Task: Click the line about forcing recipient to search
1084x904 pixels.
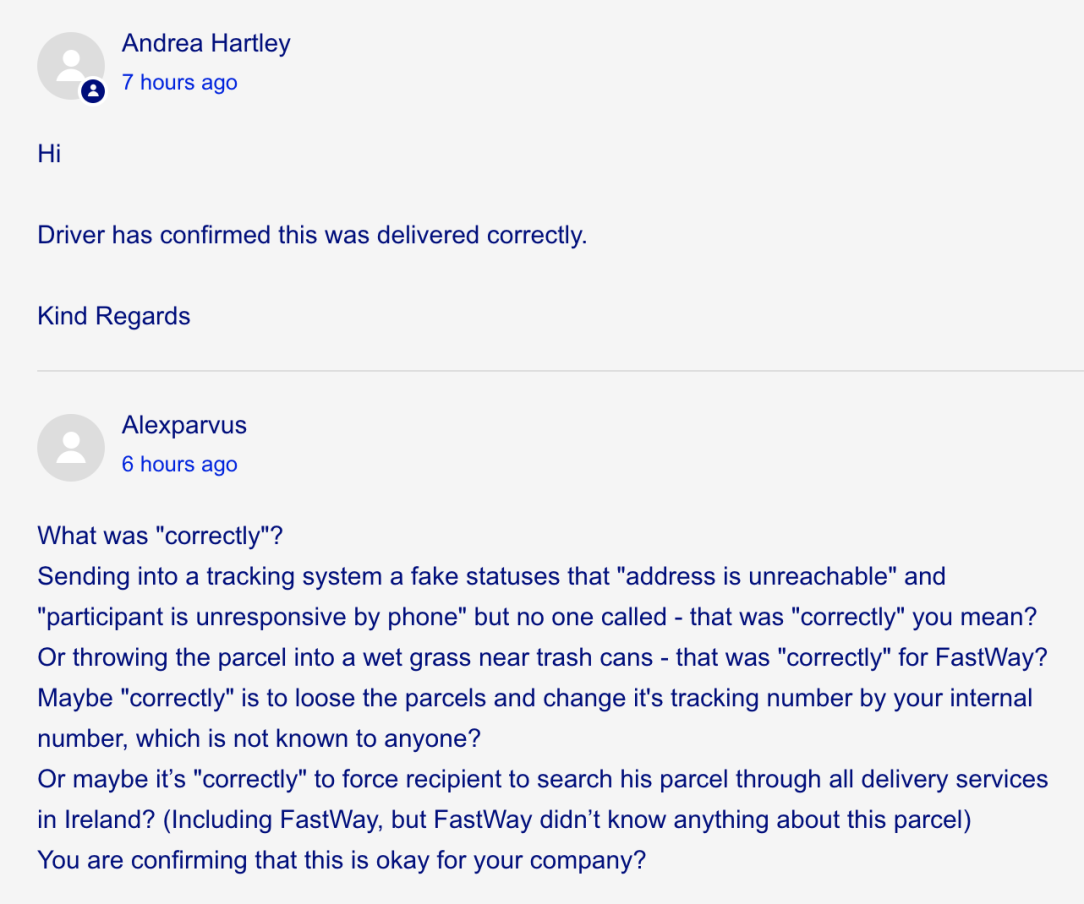Action: [x=542, y=778]
